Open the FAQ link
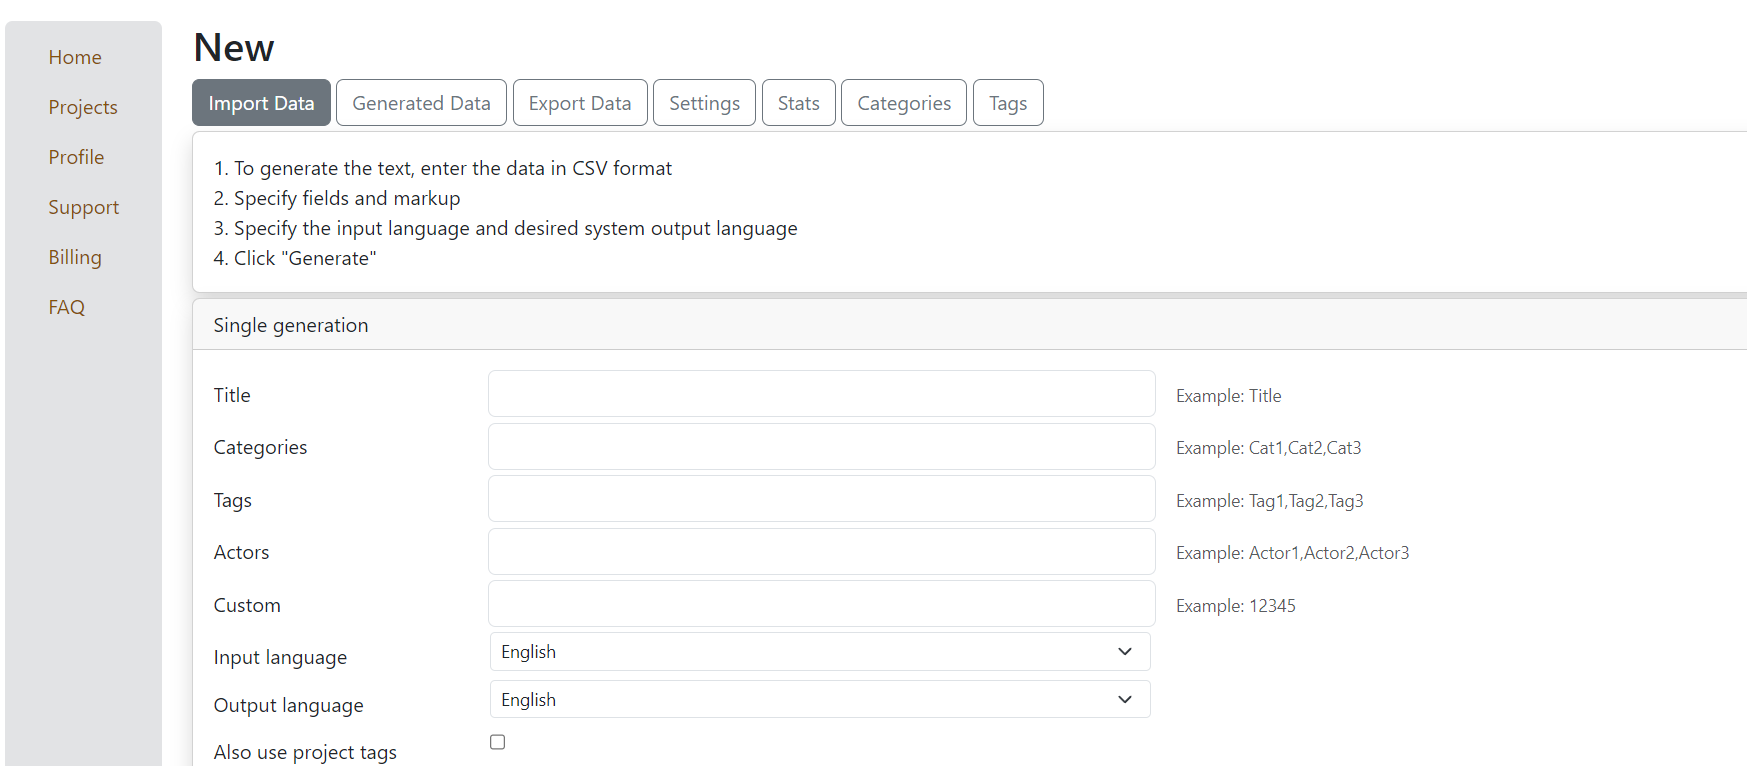Image resolution: width=1747 pixels, height=766 pixels. (x=67, y=307)
